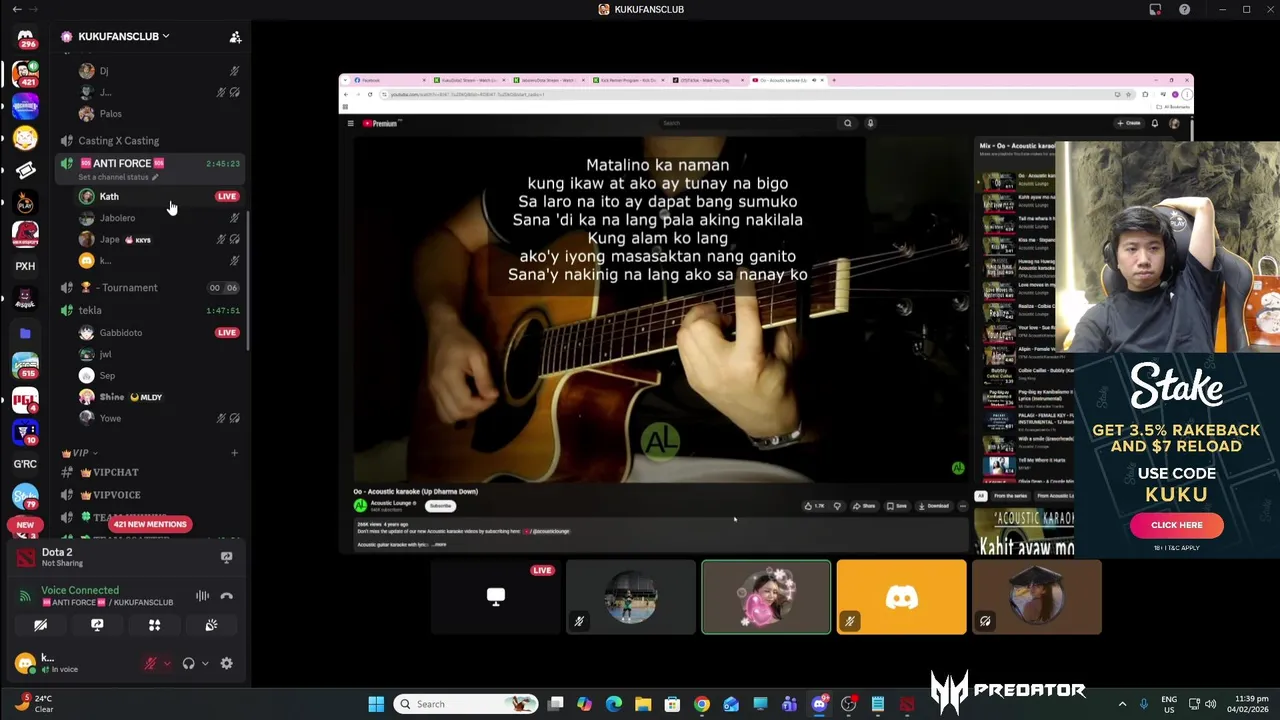Select user Jabolero in voice list
This screenshot has height=720, width=1280.
[117, 218]
